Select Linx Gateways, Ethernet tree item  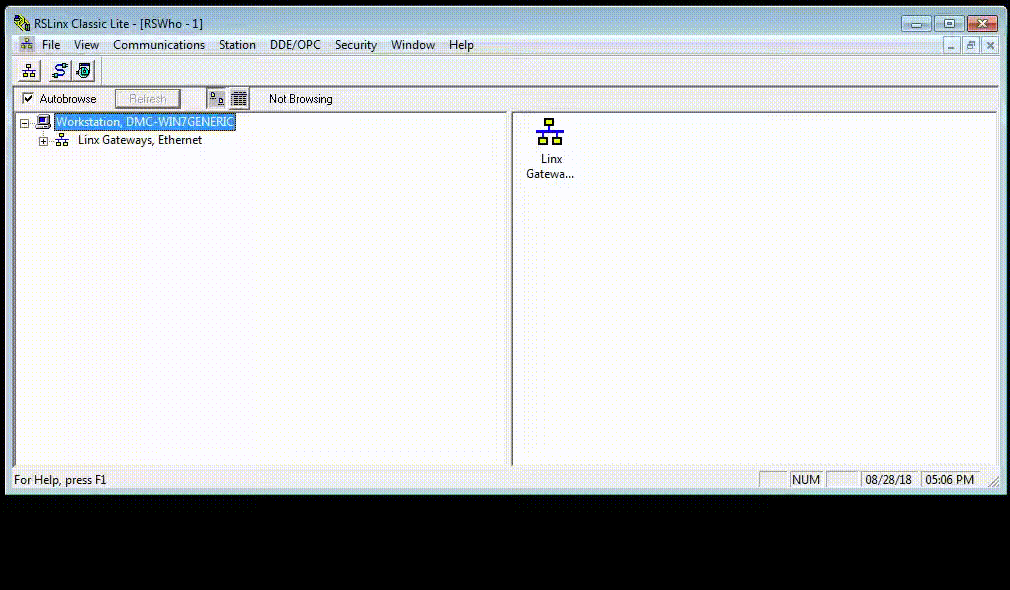pos(140,140)
